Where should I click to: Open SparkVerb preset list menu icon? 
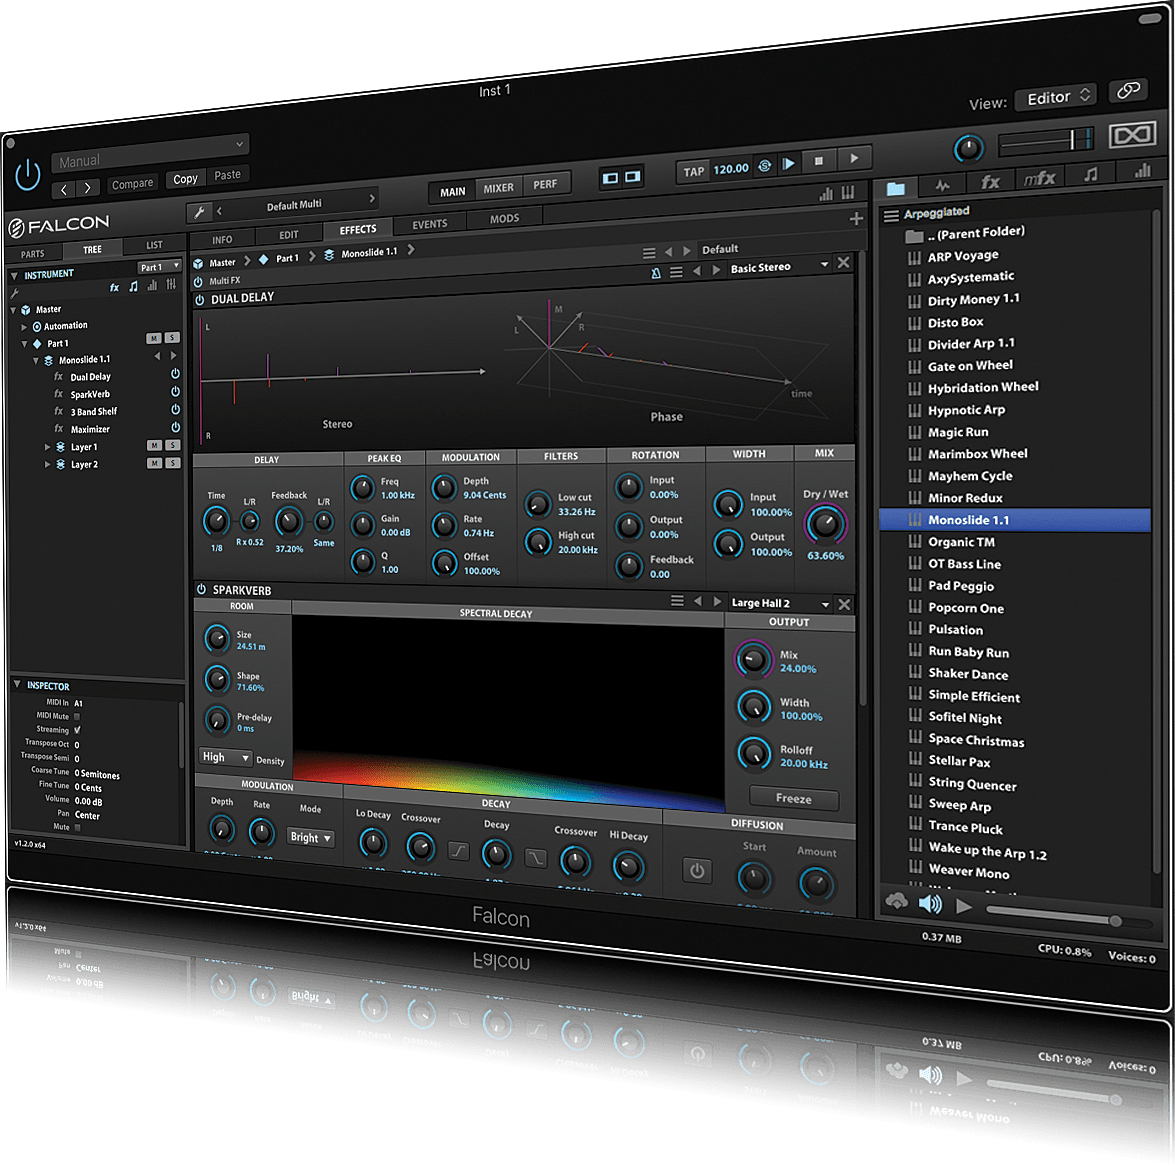point(677,600)
